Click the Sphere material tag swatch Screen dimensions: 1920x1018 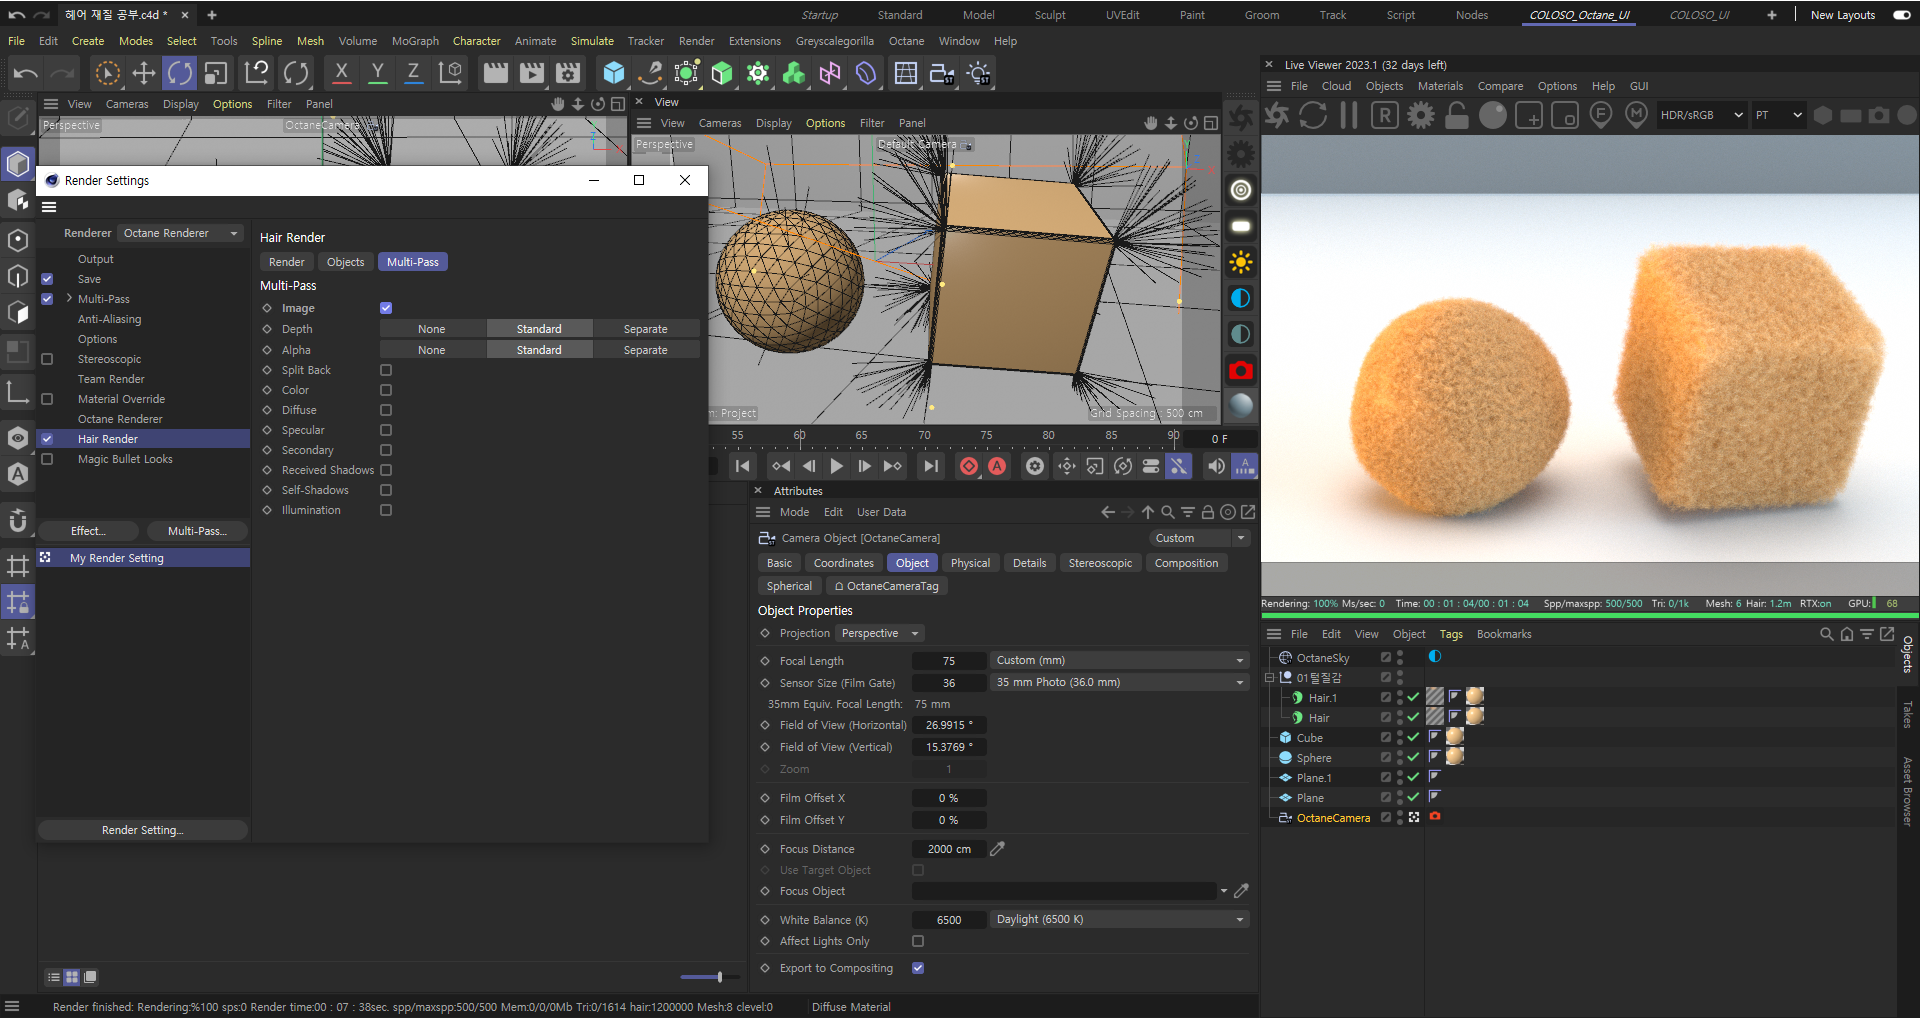(1455, 757)
